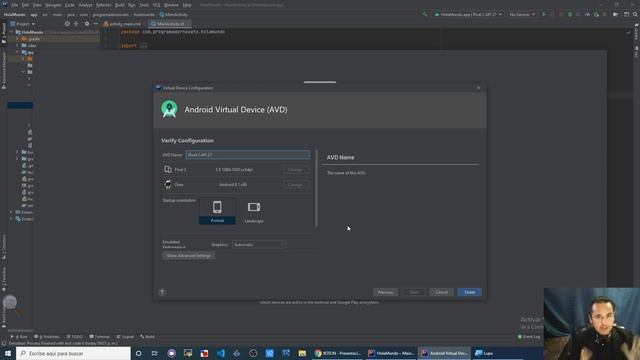Select Portrait startup orientation
Image resolution: width=640 pixels, height=360 pixels.
coord(217,211)
